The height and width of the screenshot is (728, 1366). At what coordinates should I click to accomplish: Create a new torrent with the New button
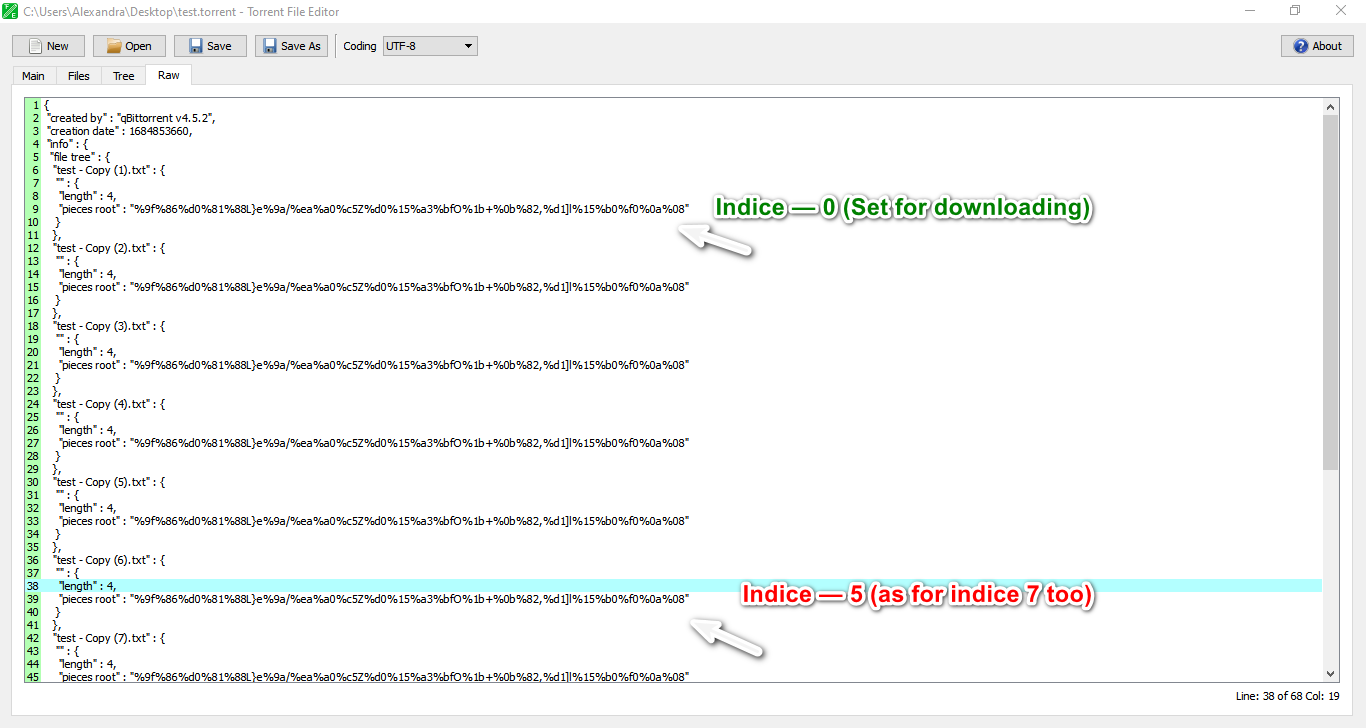[47, 45]
